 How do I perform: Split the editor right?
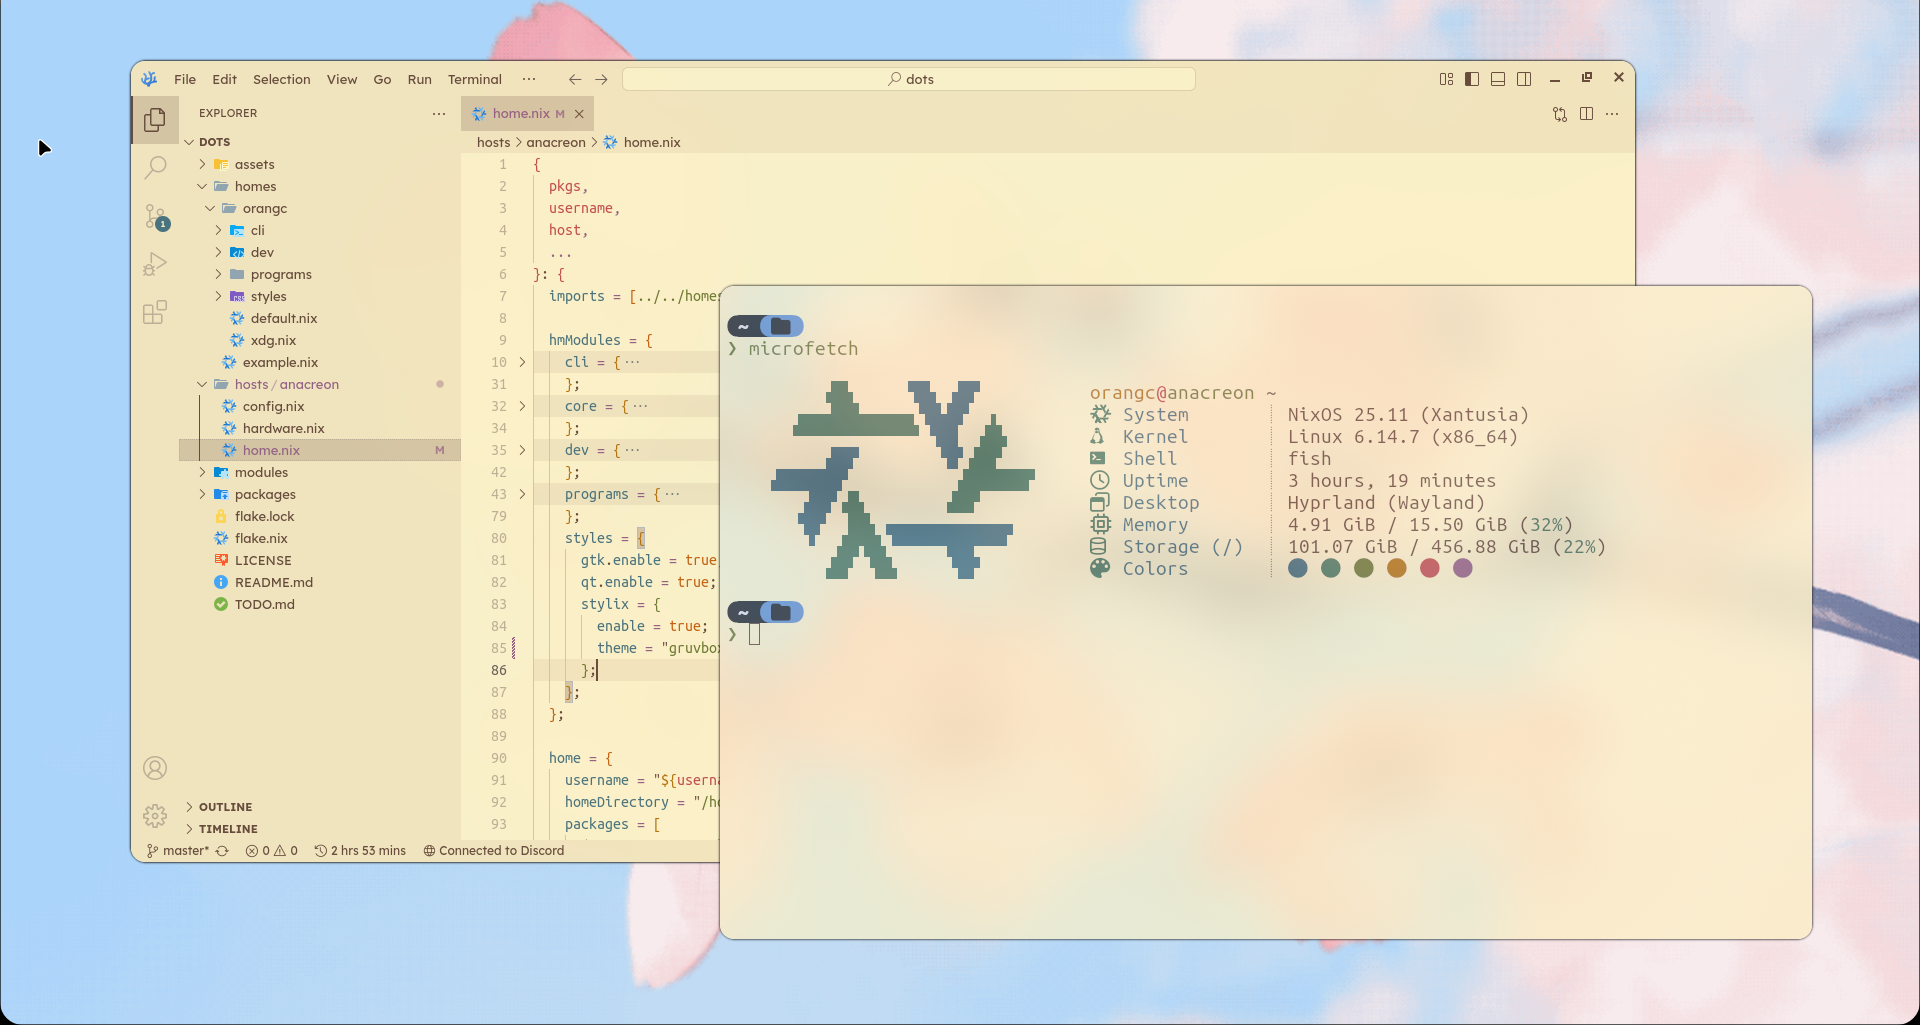[x=1586, y=114]
